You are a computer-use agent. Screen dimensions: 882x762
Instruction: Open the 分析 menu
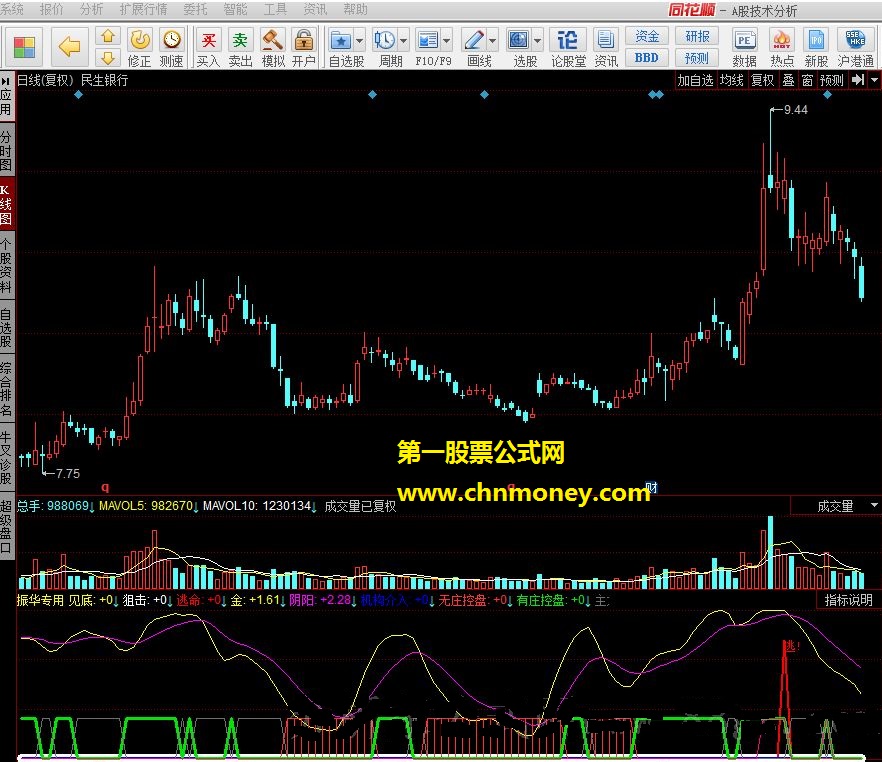point(92,9)
